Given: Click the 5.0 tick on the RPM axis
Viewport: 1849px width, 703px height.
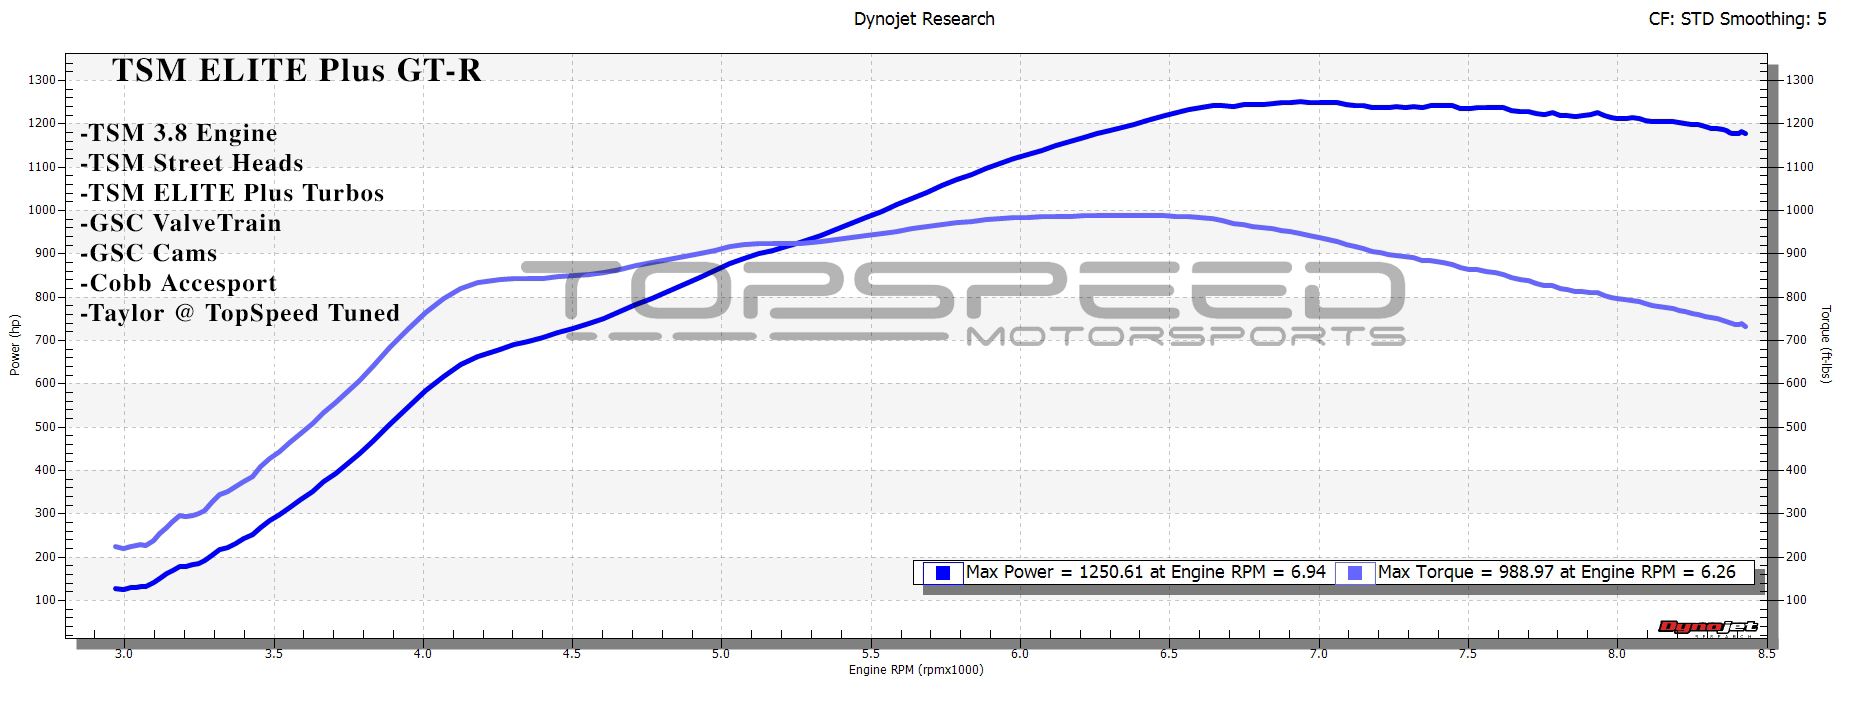Looking at the screenshot, I should point(721,654).
